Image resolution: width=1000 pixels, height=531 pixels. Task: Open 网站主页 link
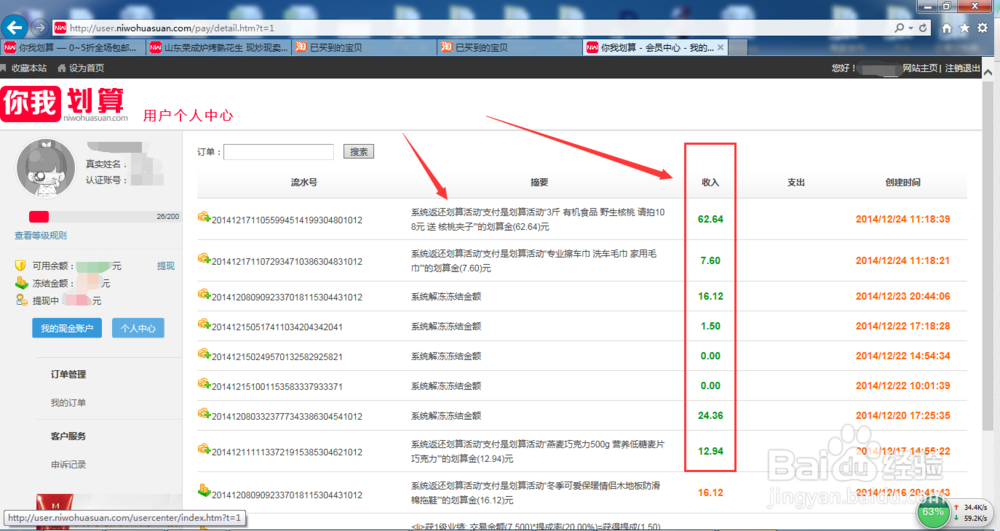point(920,68)
